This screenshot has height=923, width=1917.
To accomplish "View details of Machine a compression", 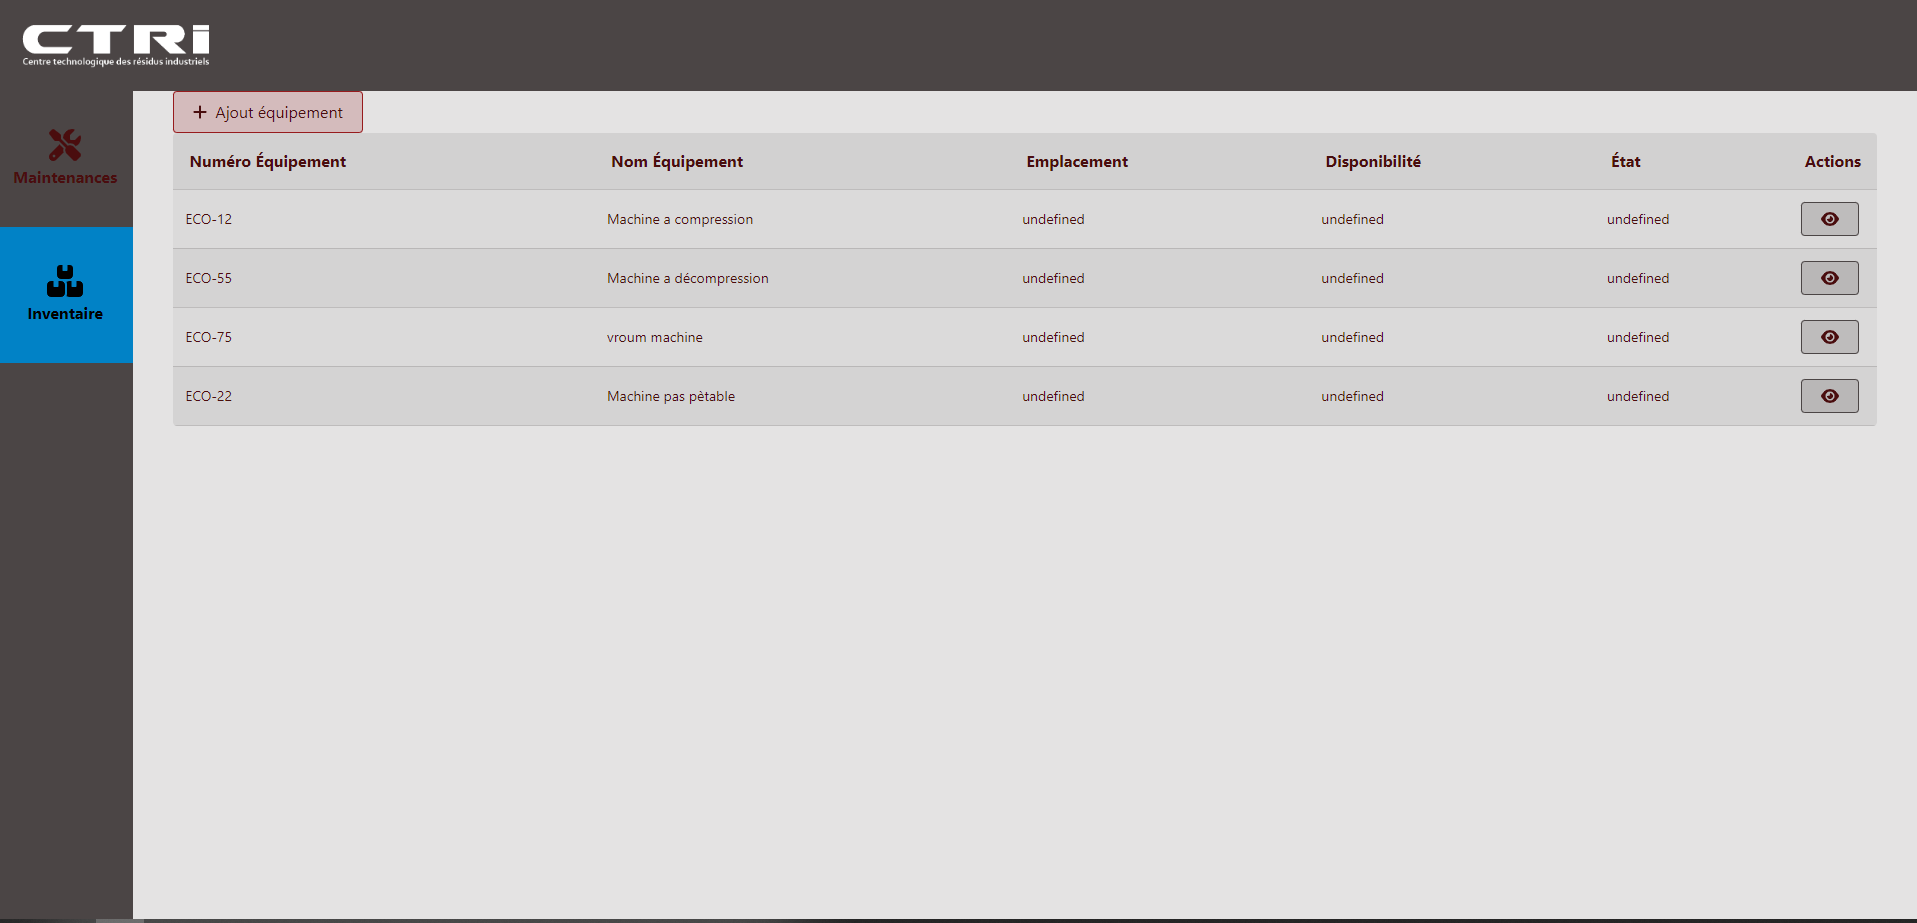I will pos(1828,218).
